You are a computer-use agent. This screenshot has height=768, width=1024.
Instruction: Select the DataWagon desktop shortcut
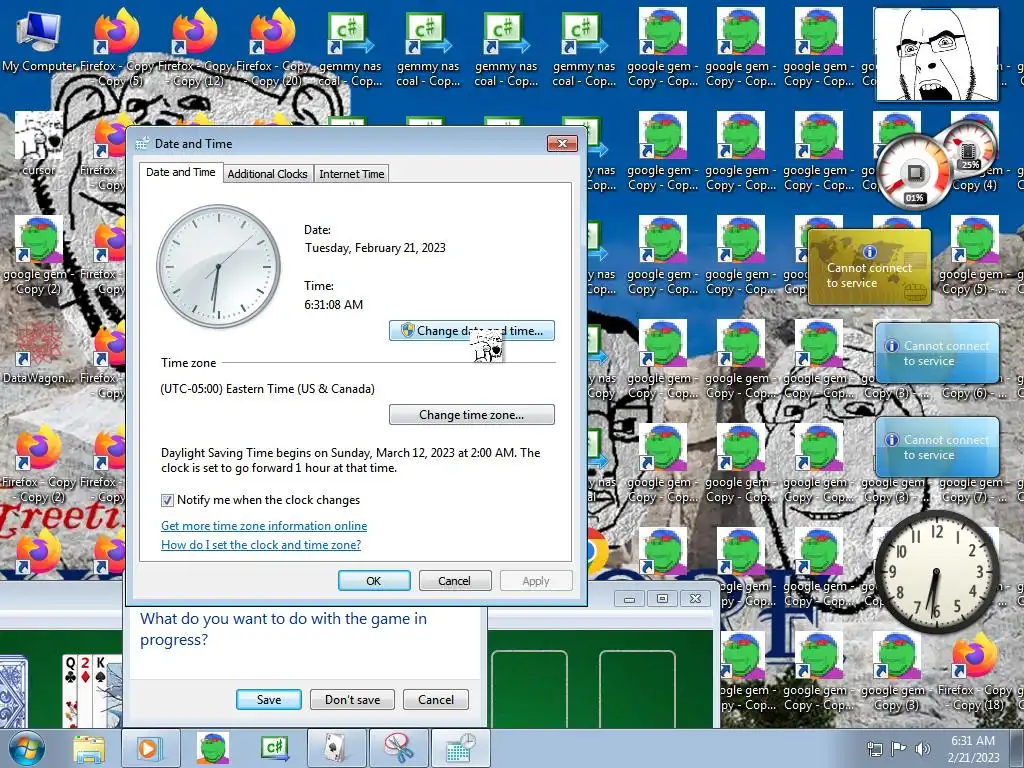pyautogui.click(x=39, y=353)
